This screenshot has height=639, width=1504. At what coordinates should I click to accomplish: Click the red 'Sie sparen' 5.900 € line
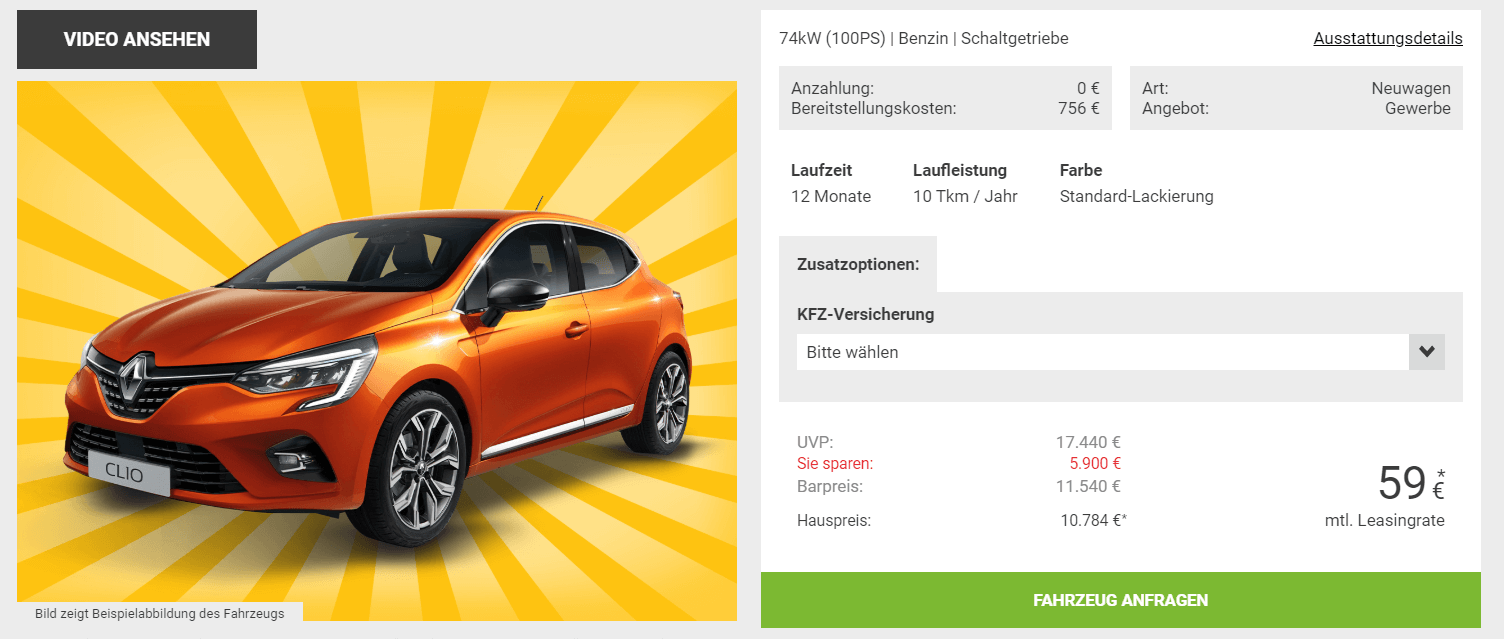click(959, 464)
